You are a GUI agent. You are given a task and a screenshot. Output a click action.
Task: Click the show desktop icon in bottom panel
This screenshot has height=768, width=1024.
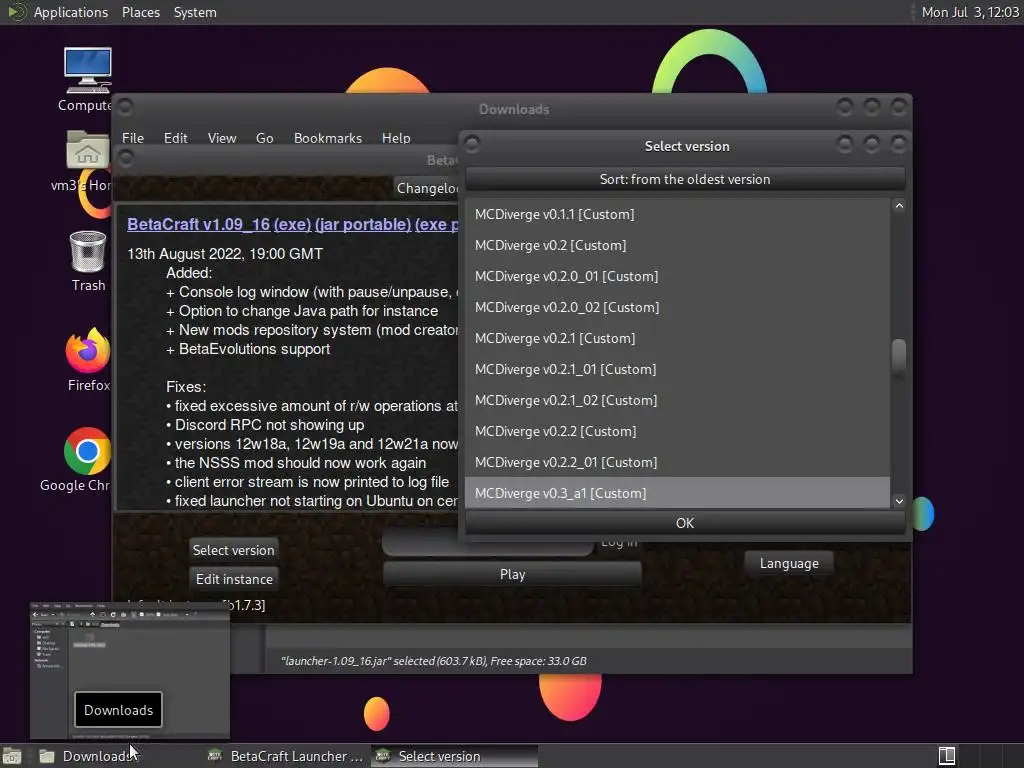12,756
